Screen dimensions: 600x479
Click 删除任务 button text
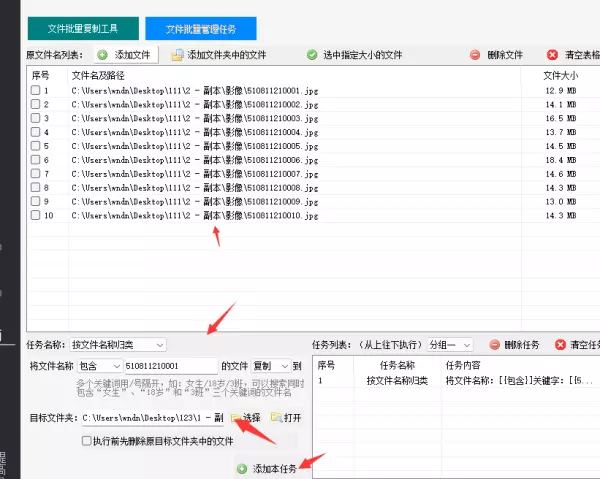point(522,345)
